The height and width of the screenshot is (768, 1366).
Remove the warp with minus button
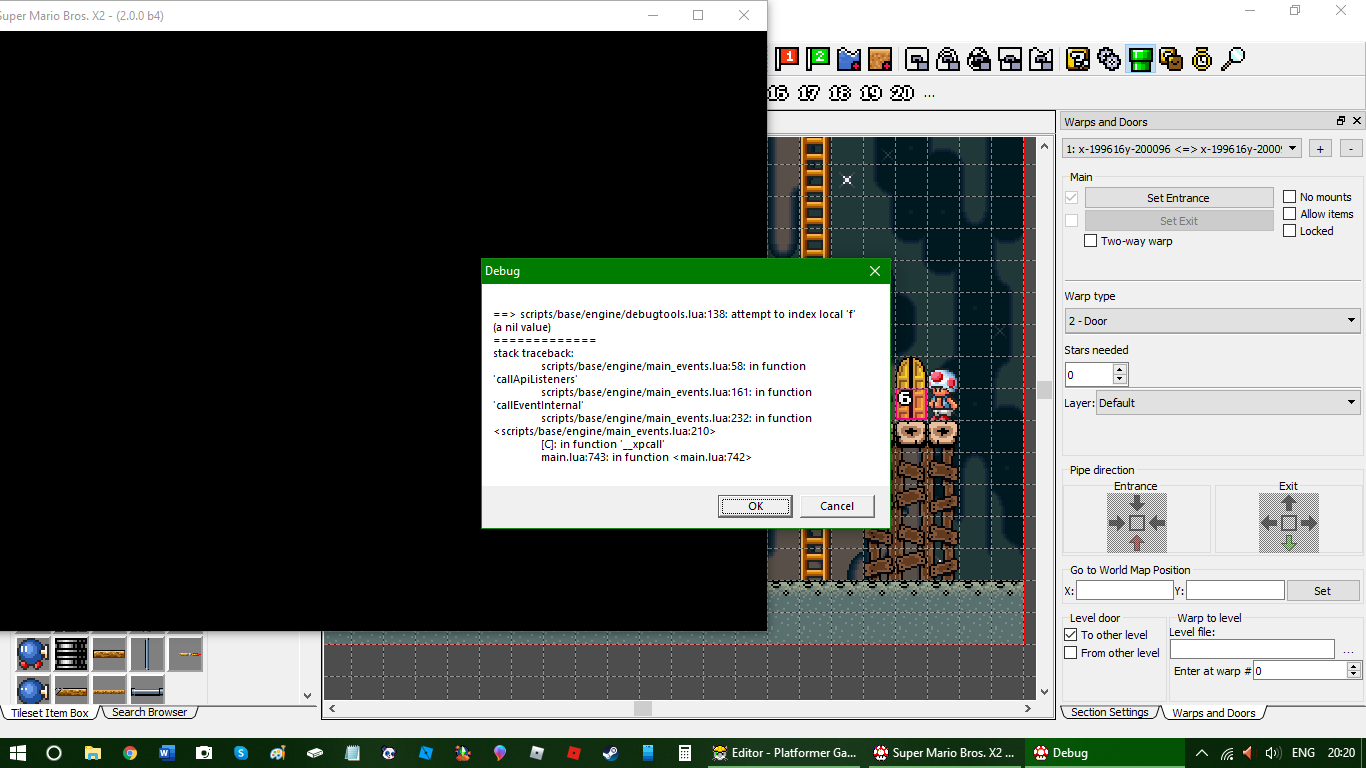point(1350,148)
